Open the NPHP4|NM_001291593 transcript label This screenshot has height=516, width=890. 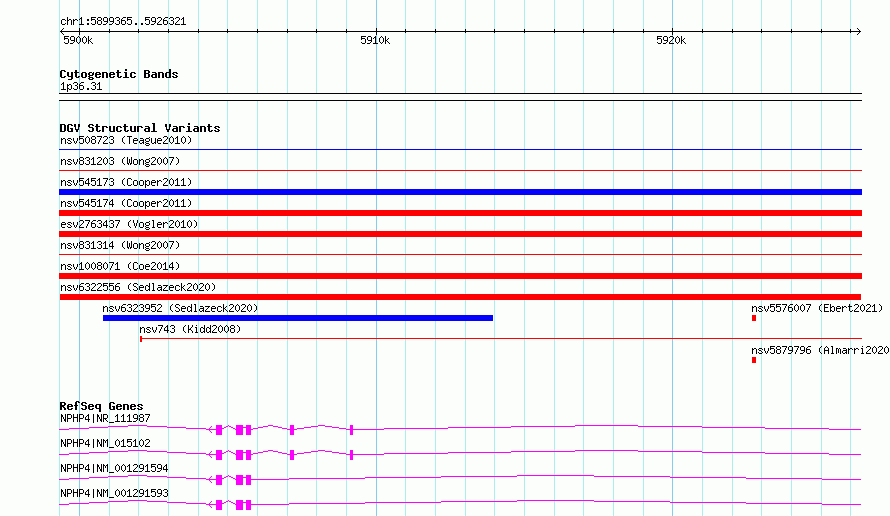coord(114,493)
